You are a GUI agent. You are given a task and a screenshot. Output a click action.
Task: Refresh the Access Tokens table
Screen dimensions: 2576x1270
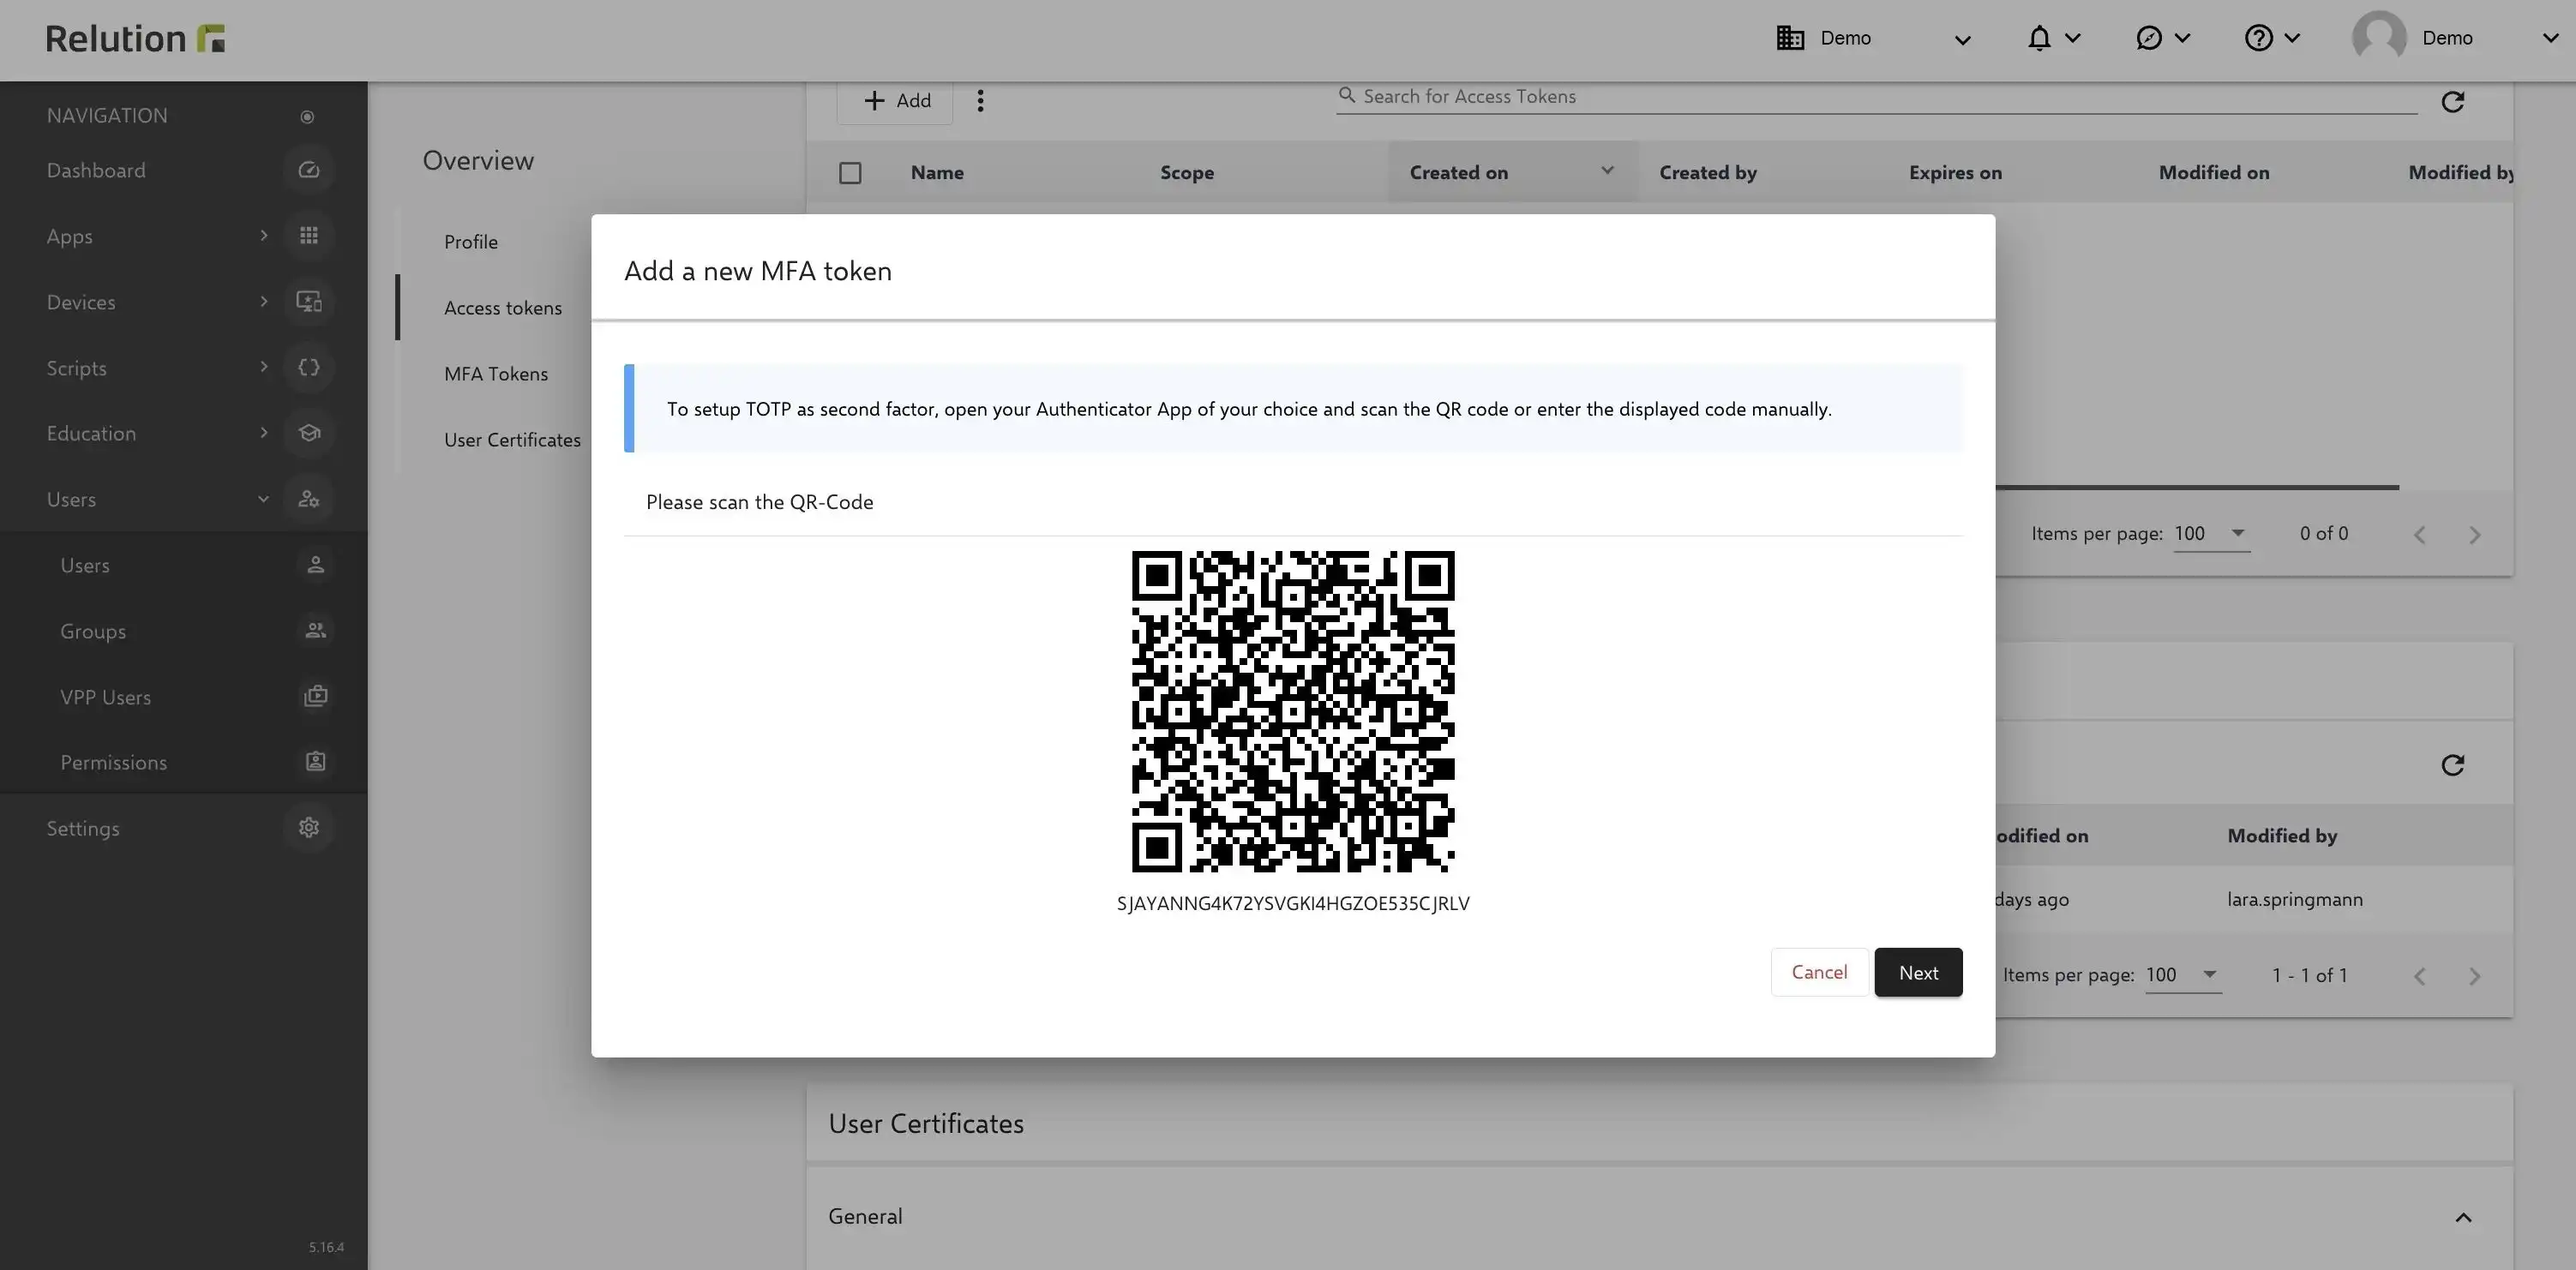click(x=2452, y=102)
